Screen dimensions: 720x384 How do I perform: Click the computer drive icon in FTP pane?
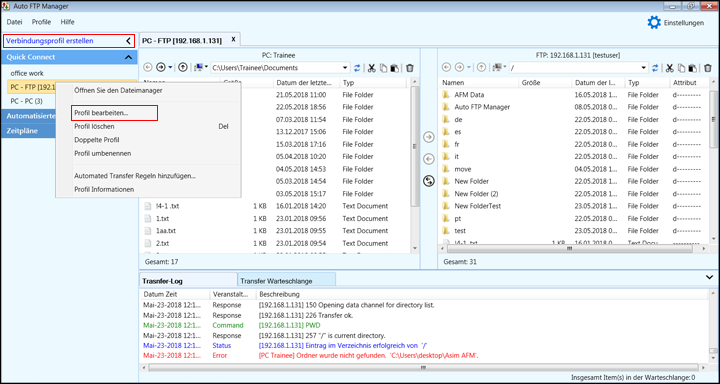[x=497, y=68]
